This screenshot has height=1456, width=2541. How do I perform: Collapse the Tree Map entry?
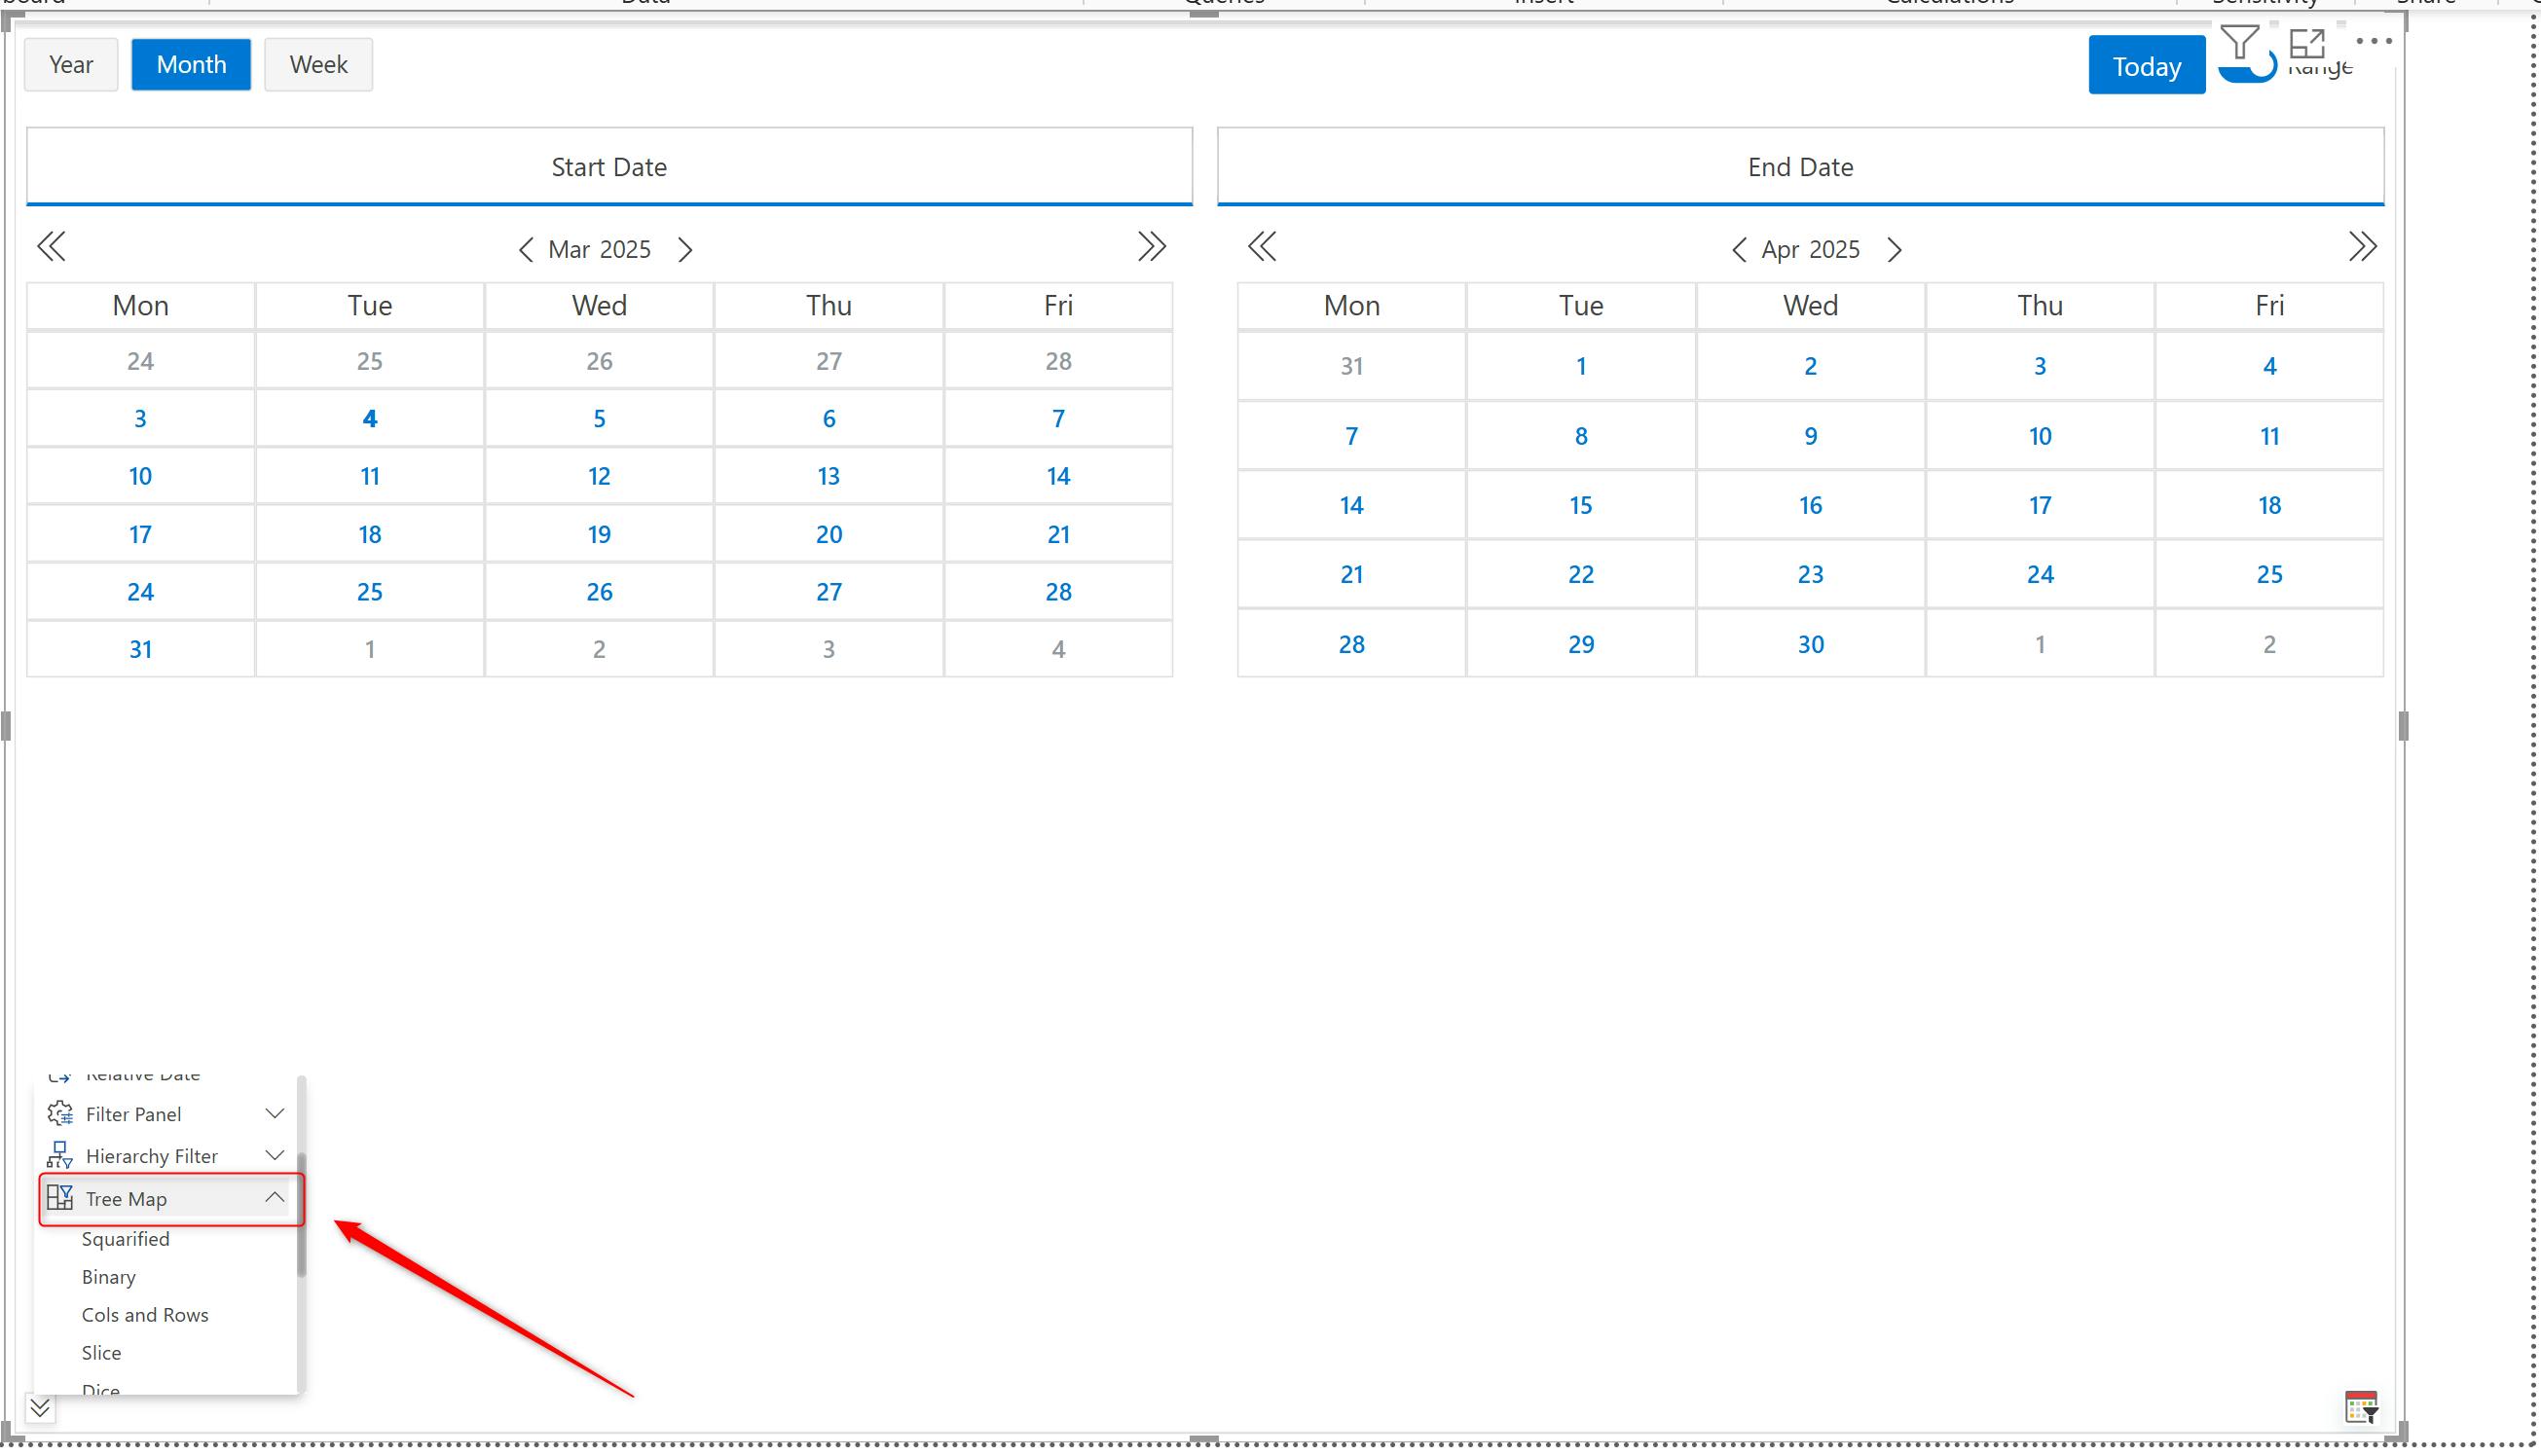click(274, 1197)
